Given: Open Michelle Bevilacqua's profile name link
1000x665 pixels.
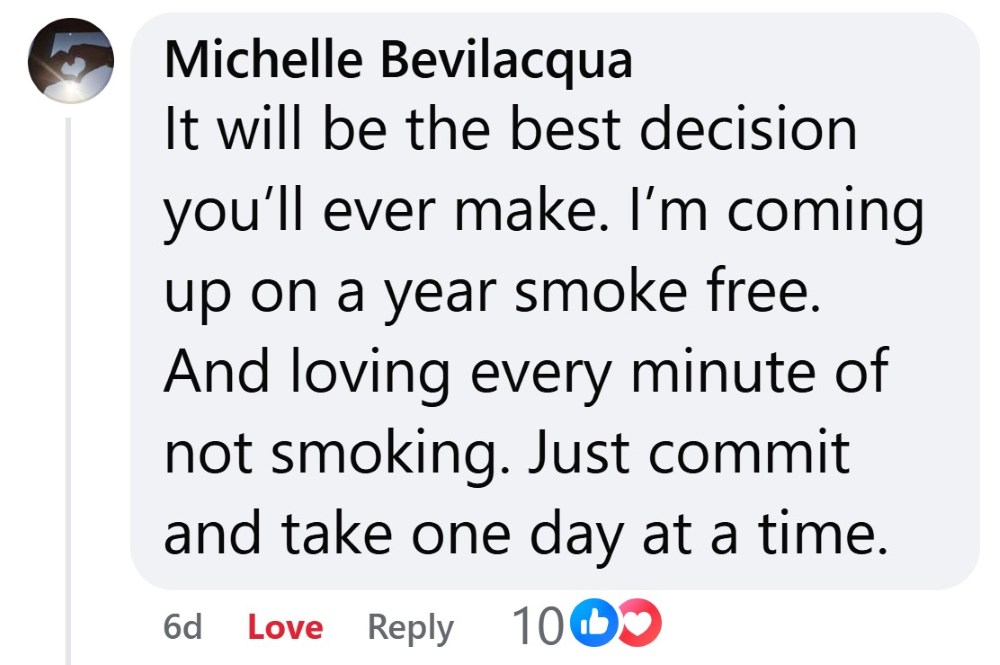Looking at the screenshot, I should 398,60.
